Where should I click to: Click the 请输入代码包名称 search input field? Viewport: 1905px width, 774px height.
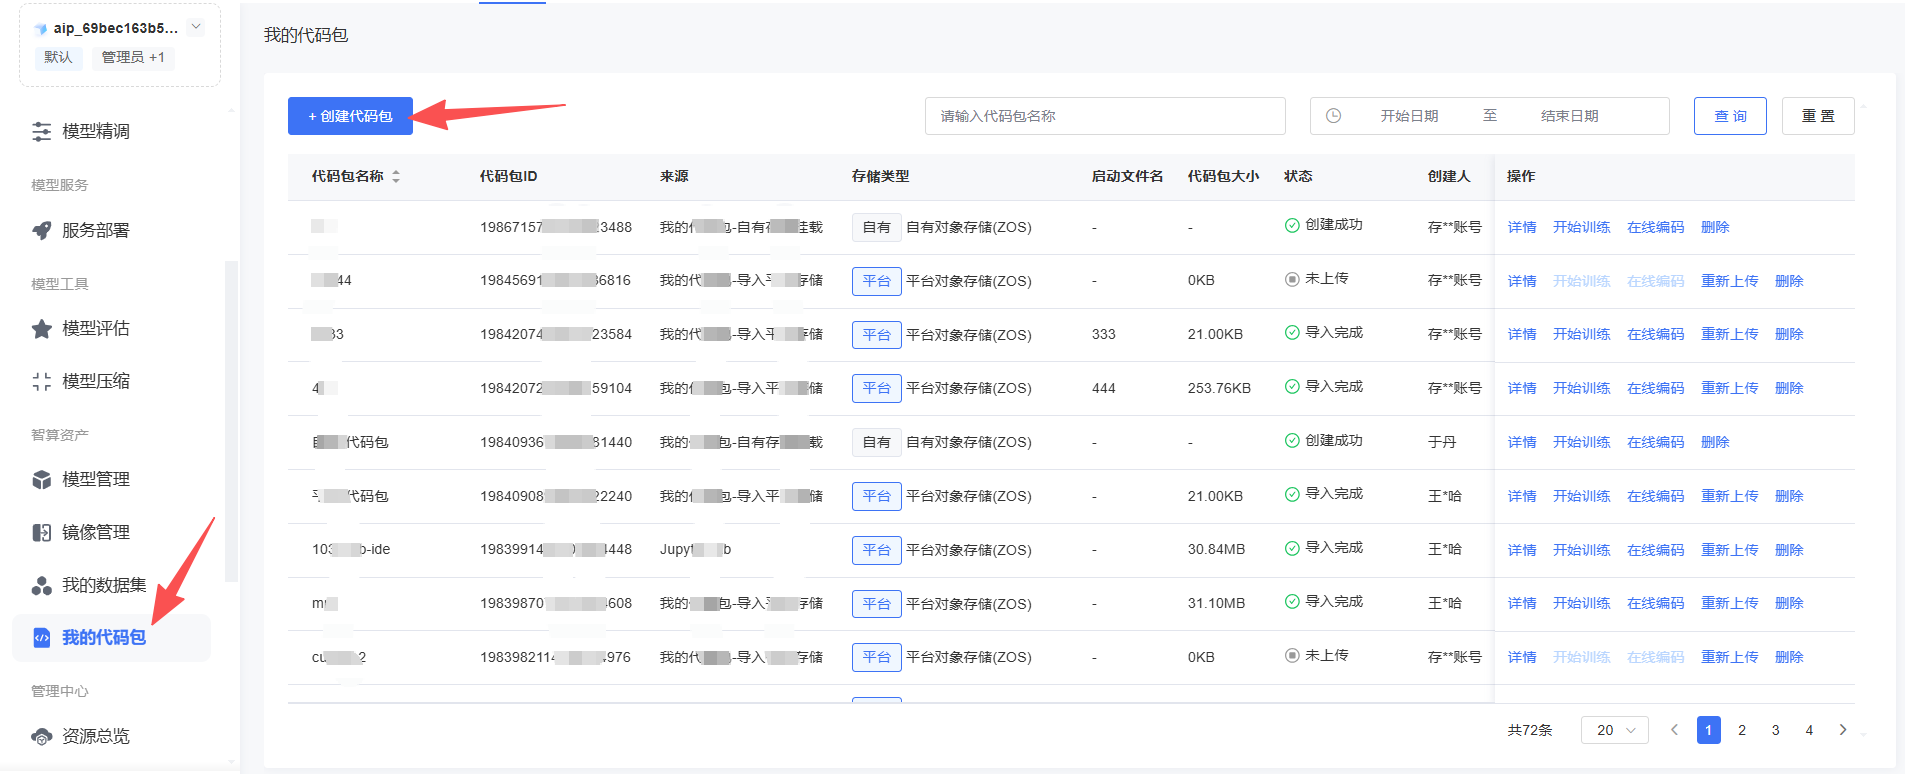coord(1104,116)
